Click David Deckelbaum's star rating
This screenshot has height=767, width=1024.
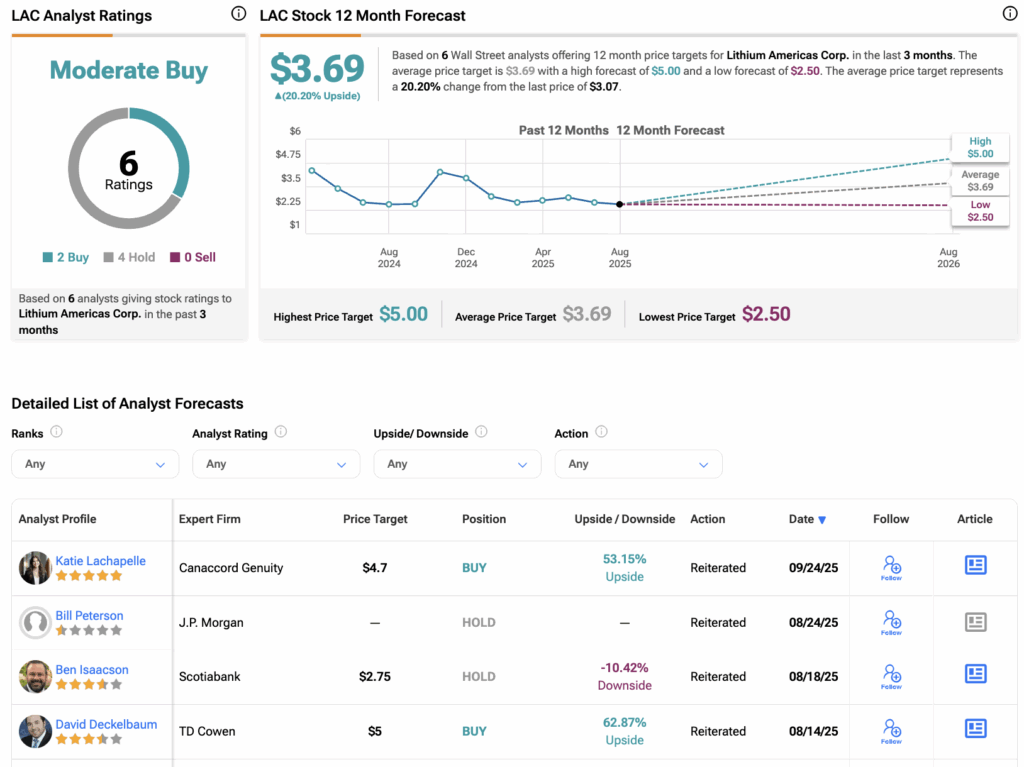coord(89,740)
